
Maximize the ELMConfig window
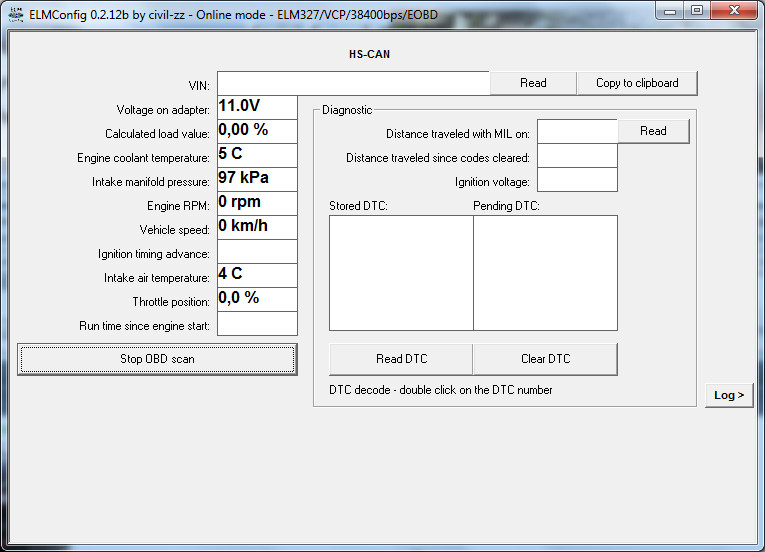[x=697, y=11]
